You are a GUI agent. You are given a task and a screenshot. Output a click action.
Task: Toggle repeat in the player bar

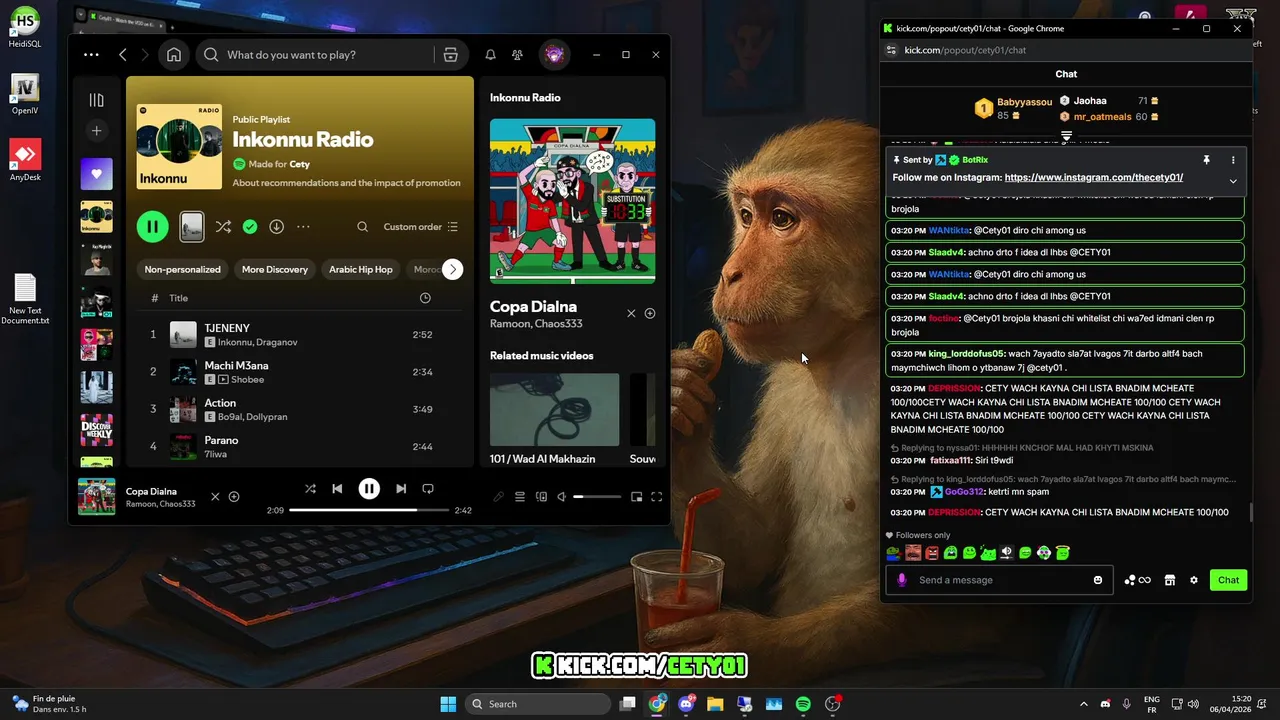click(x=428, y=489)
